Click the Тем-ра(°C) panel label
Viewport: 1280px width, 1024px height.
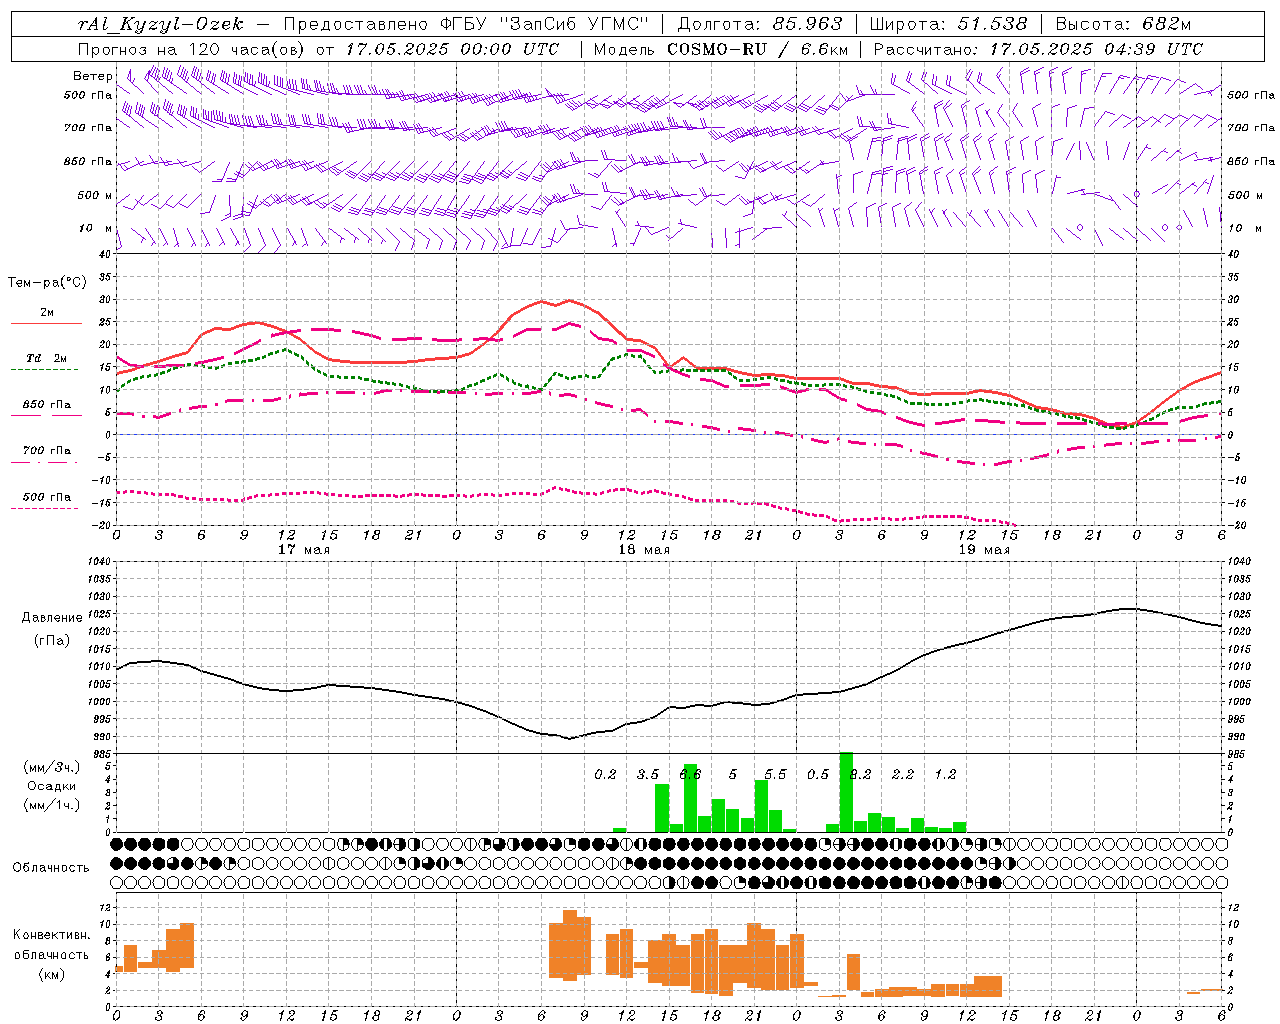click(47, 283)
